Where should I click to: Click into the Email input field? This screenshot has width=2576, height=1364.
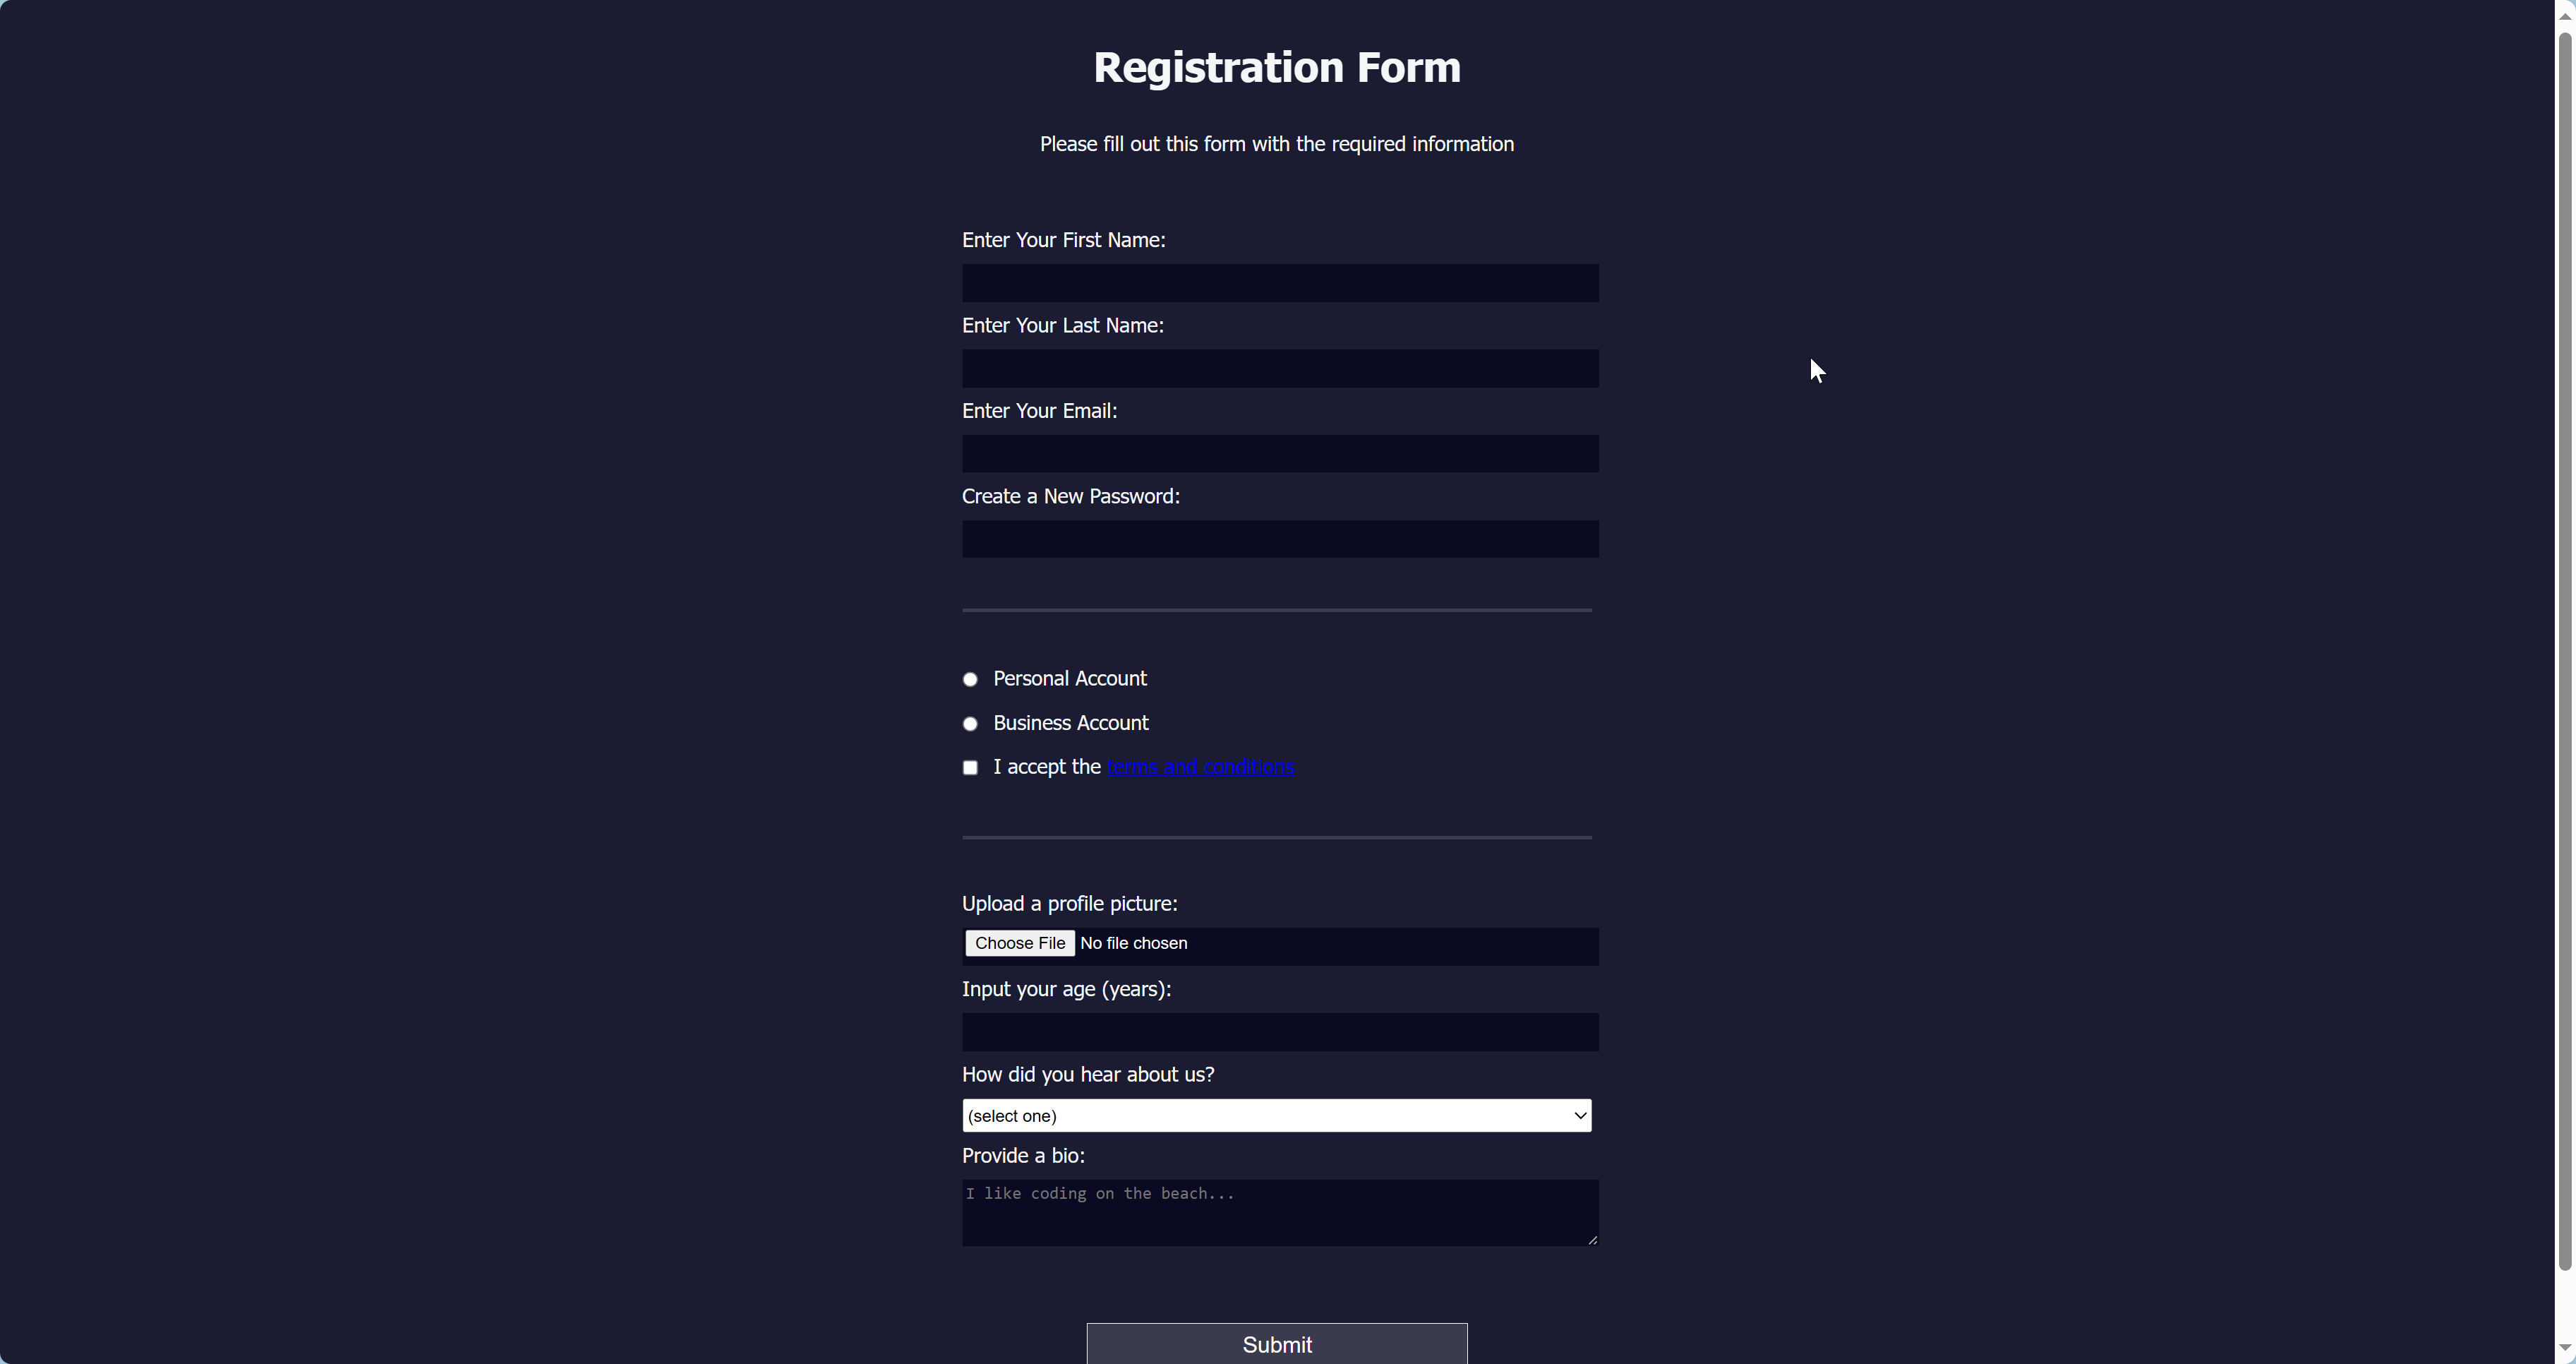1279,454
